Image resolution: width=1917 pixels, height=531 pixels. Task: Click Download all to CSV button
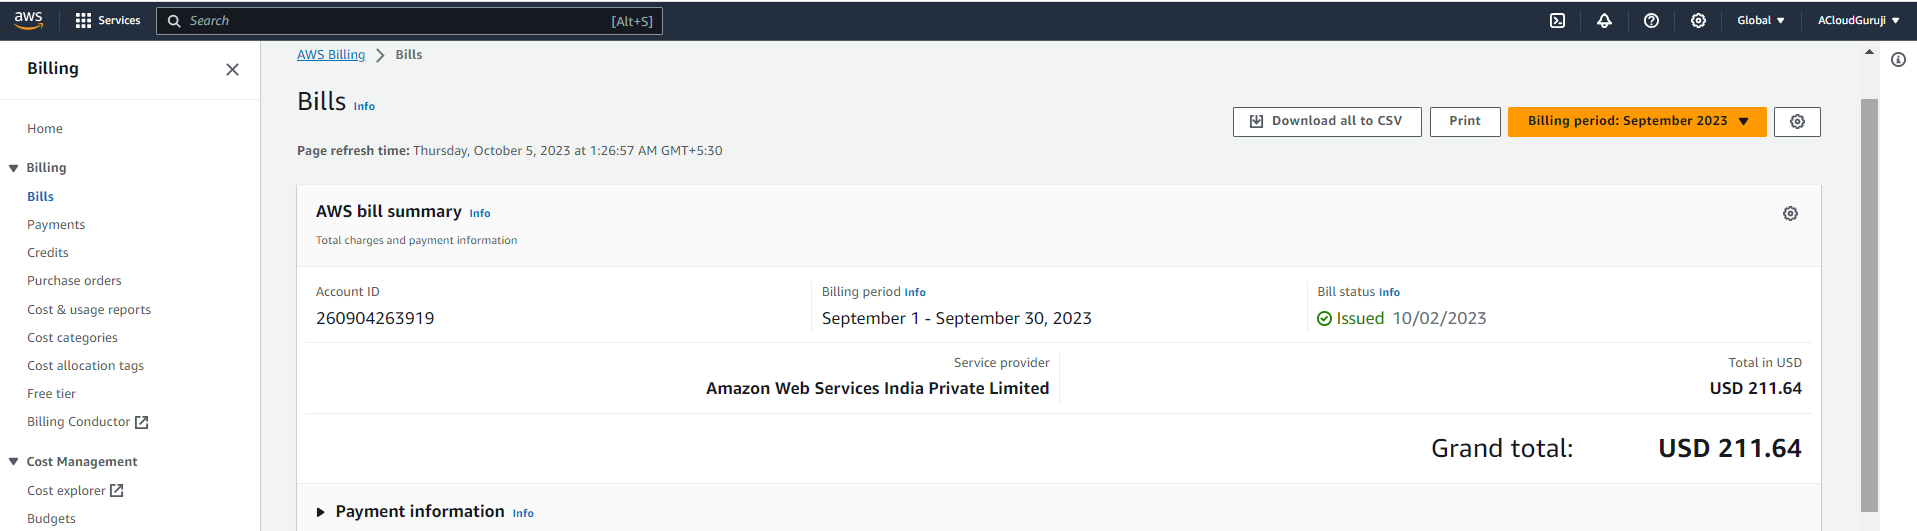(1326, 122)
